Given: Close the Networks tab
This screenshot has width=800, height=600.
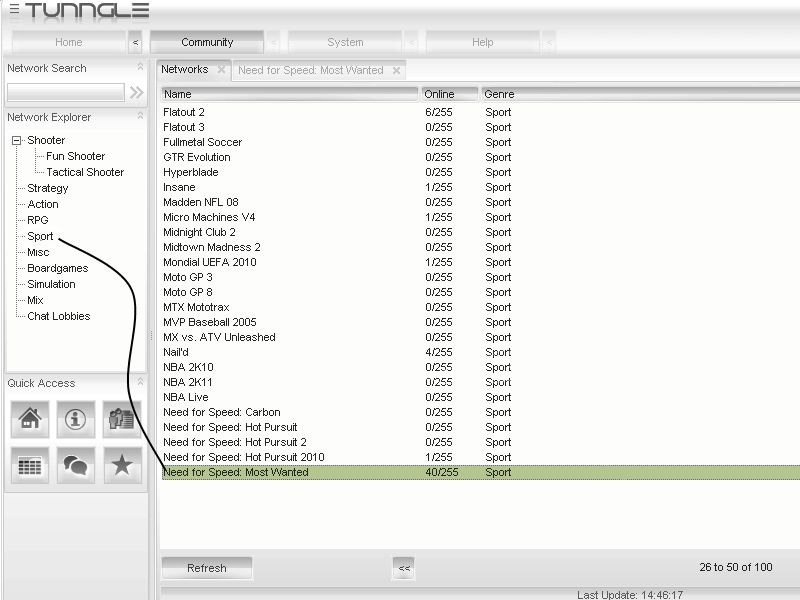Looking at the screenshot, I should pyautogui.click(x=221, y=70).
